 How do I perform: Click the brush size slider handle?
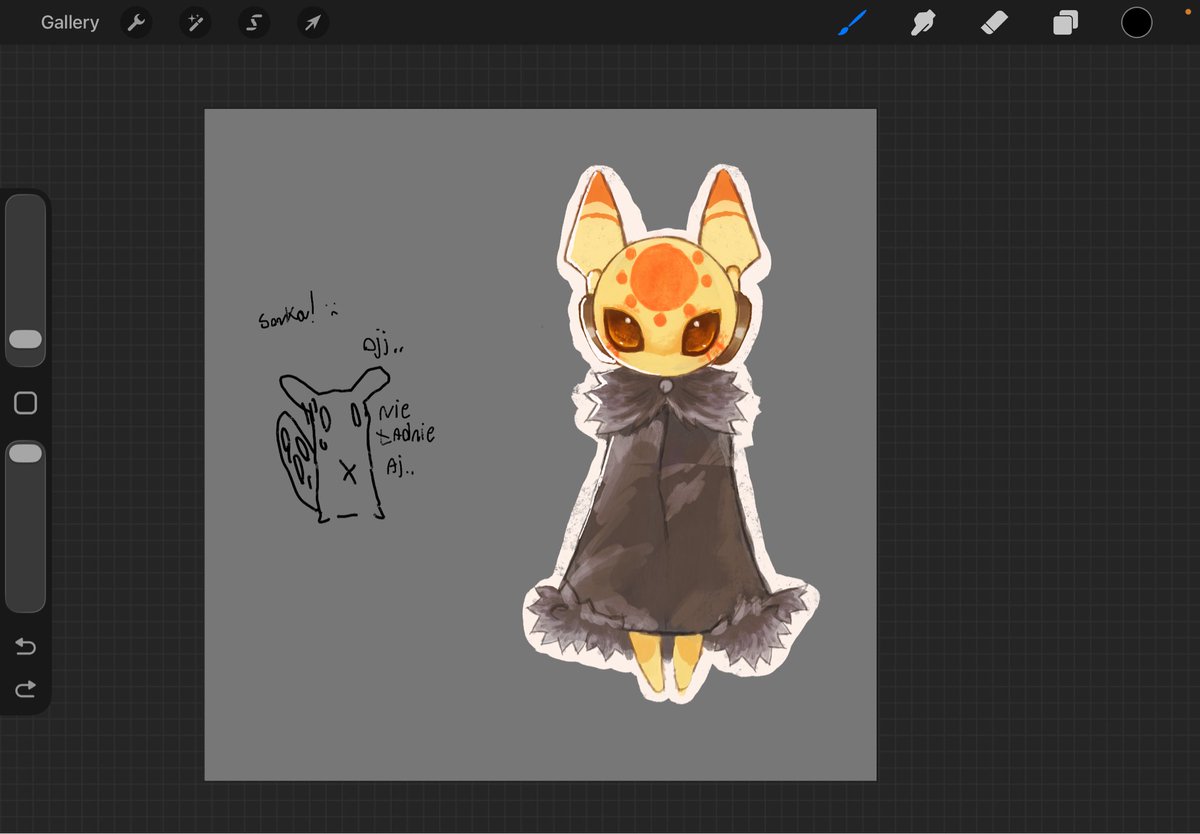coord(25,339)
